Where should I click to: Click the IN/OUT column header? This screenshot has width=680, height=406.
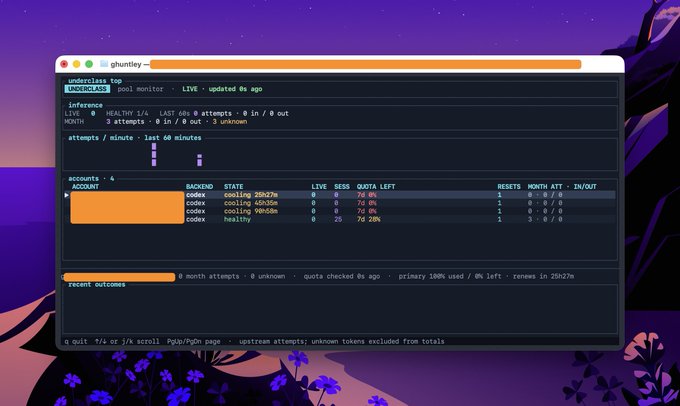(585, 187)
